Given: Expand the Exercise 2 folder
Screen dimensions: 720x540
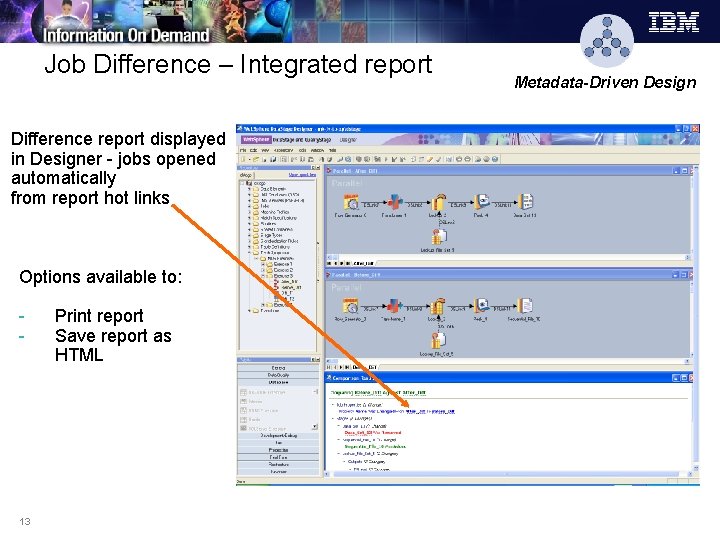Looking at the screenshot, I should [263, 270].
